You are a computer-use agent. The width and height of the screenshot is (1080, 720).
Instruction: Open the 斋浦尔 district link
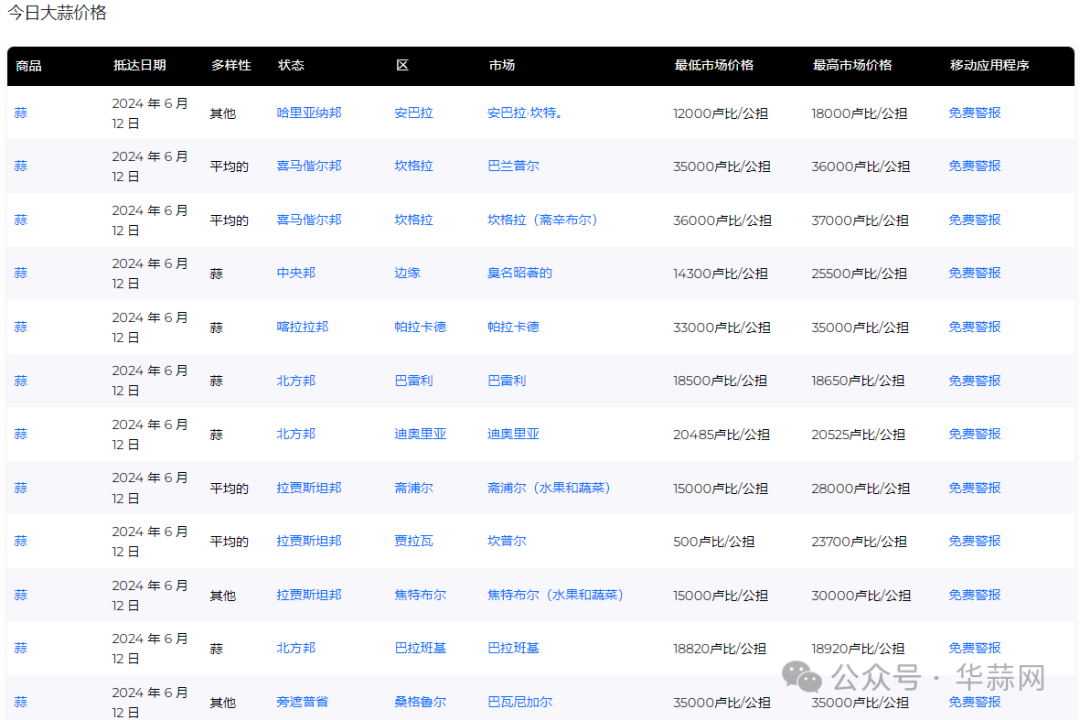coord(413,487)
